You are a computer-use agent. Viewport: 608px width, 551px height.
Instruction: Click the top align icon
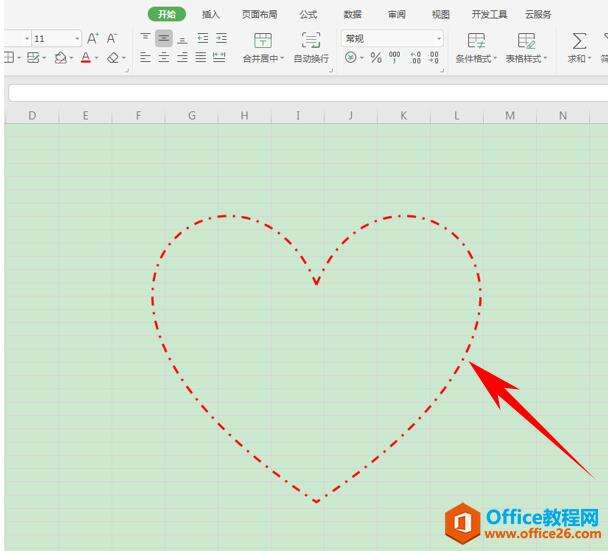coord(145,38)
